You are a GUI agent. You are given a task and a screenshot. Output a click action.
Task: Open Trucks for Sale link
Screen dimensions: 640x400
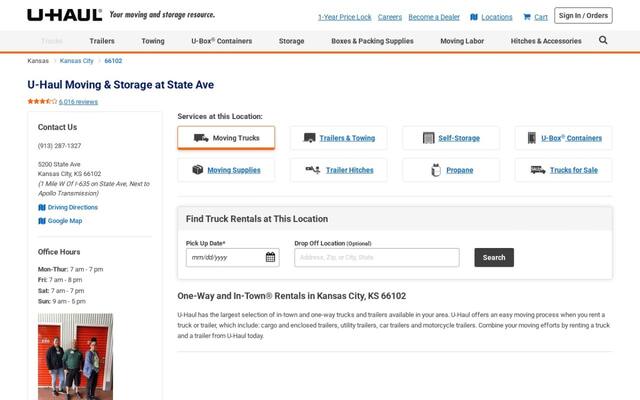(x=574, y=170)
